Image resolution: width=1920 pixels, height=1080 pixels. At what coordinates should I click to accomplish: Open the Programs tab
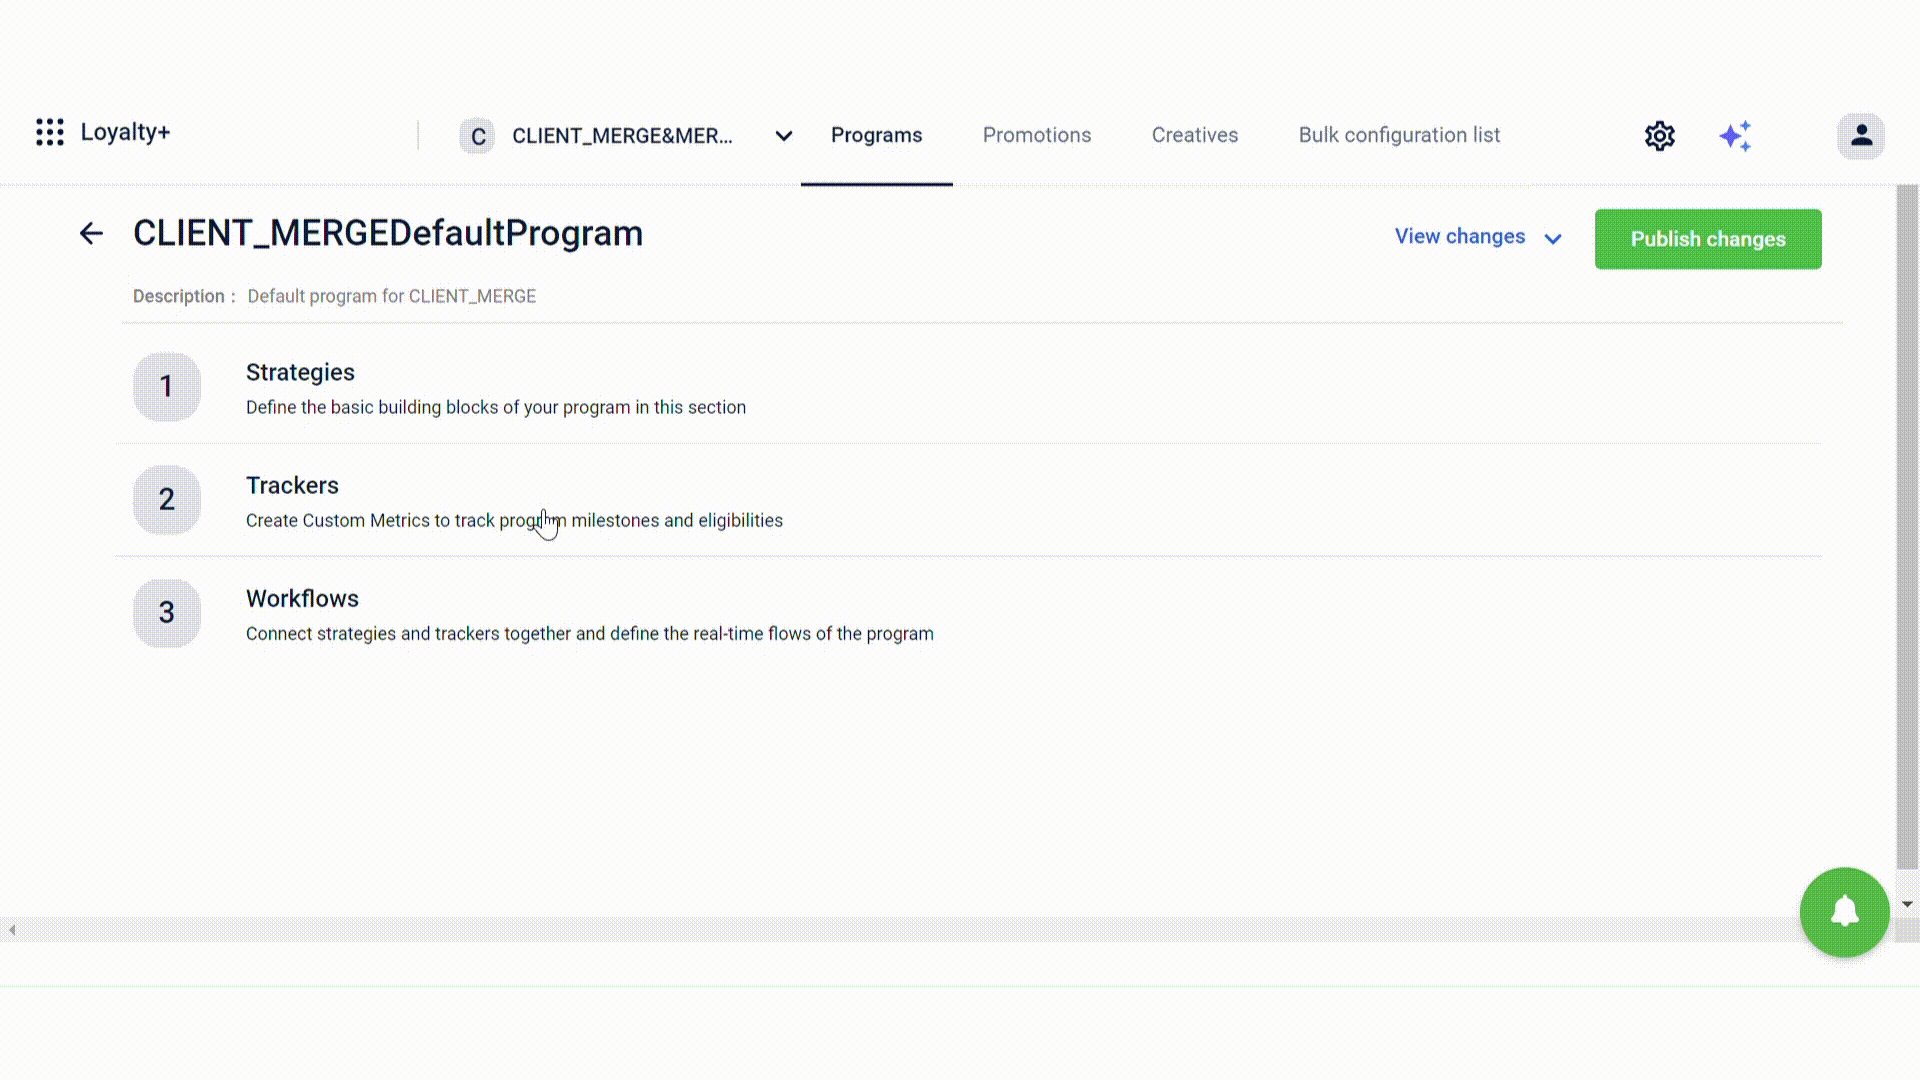click(x=876, y=135)
